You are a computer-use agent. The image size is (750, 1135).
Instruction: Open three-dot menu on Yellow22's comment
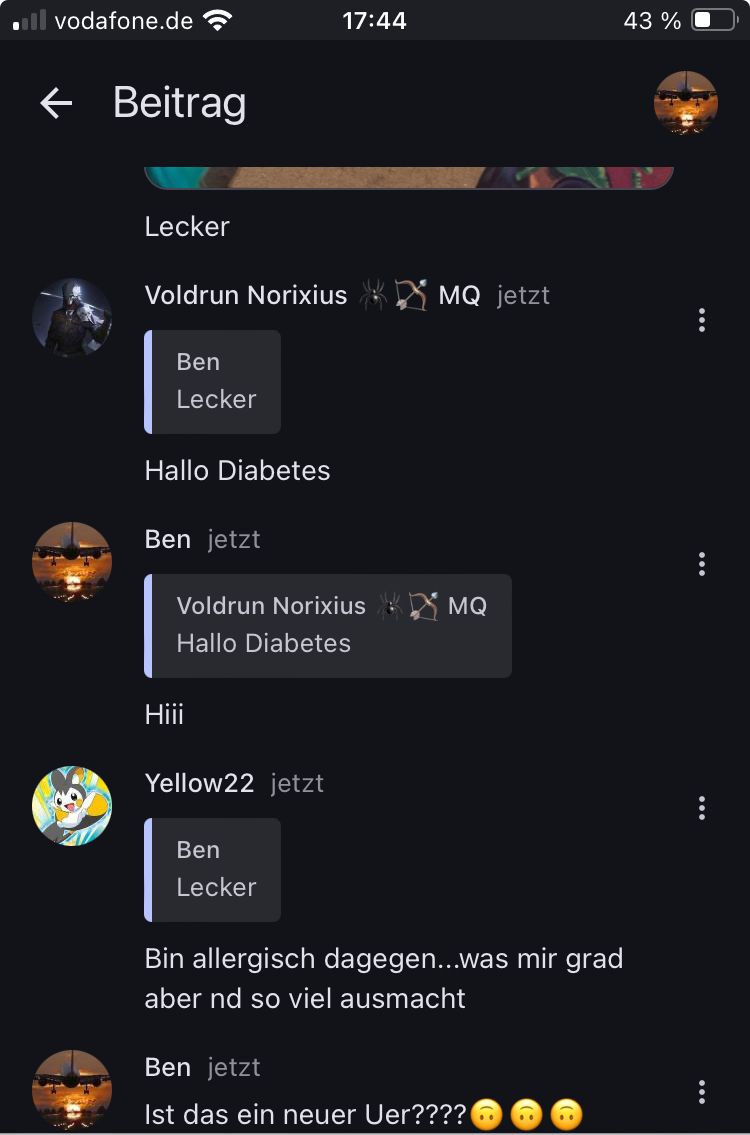coord(701,808)
